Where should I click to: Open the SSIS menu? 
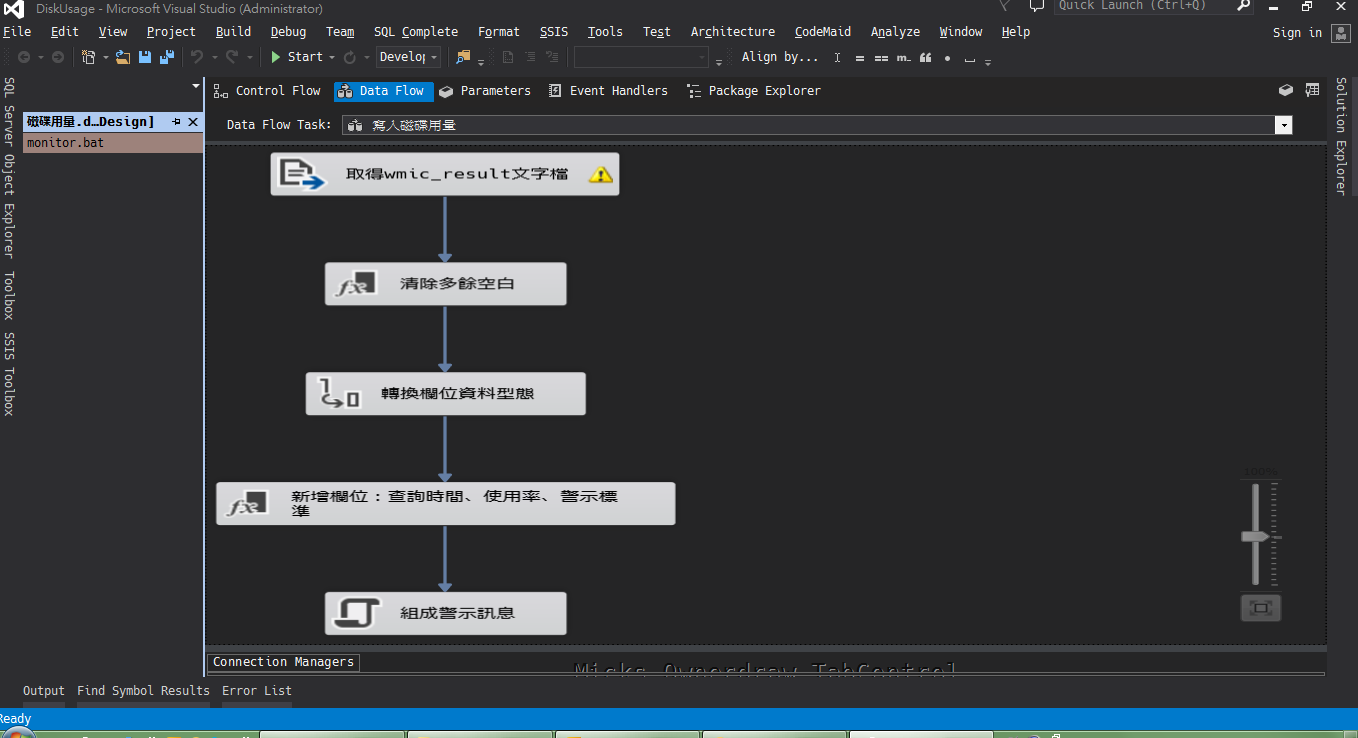(x=553, y=32)
